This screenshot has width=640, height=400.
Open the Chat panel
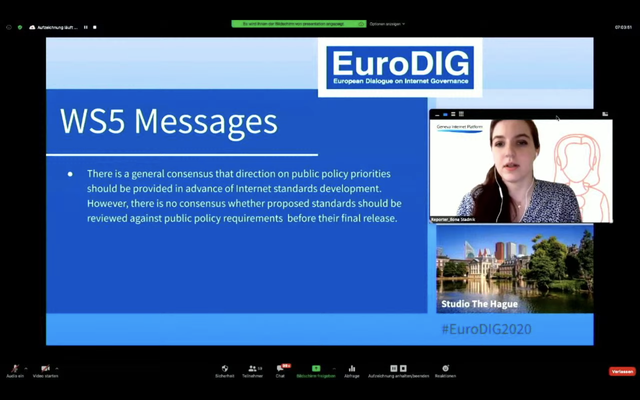(x=280, y=369)
